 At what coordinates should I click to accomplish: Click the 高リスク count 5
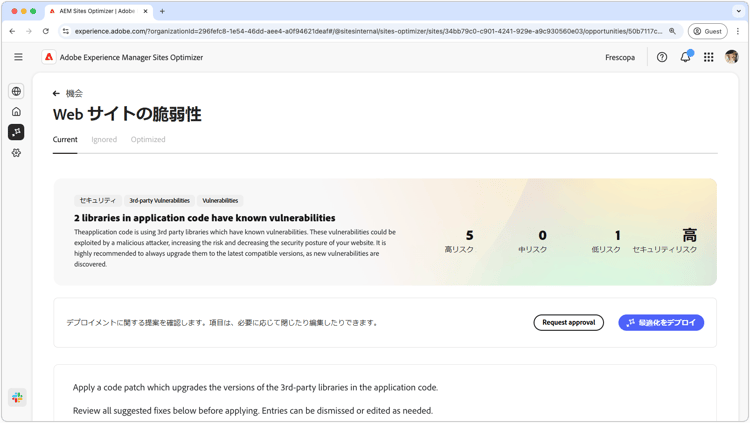coord(469,235)
